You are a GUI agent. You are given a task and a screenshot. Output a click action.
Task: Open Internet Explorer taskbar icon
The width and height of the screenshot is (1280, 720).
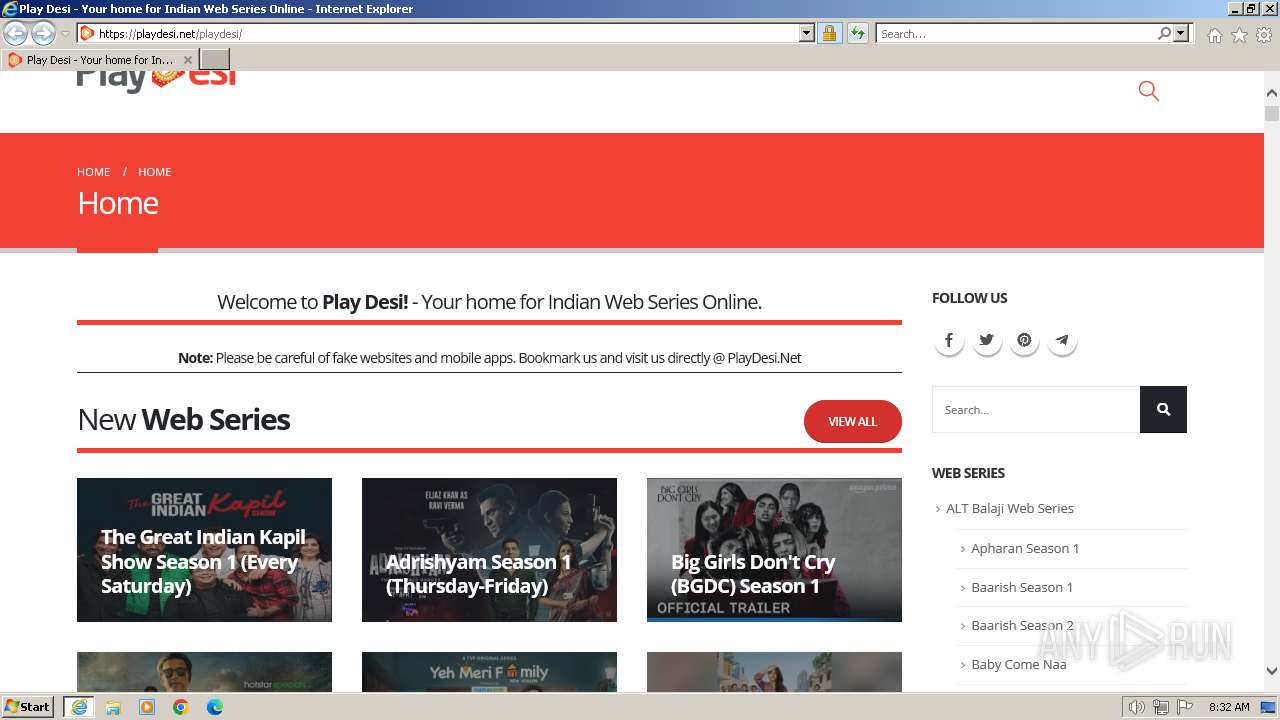(x=79, y=707)
